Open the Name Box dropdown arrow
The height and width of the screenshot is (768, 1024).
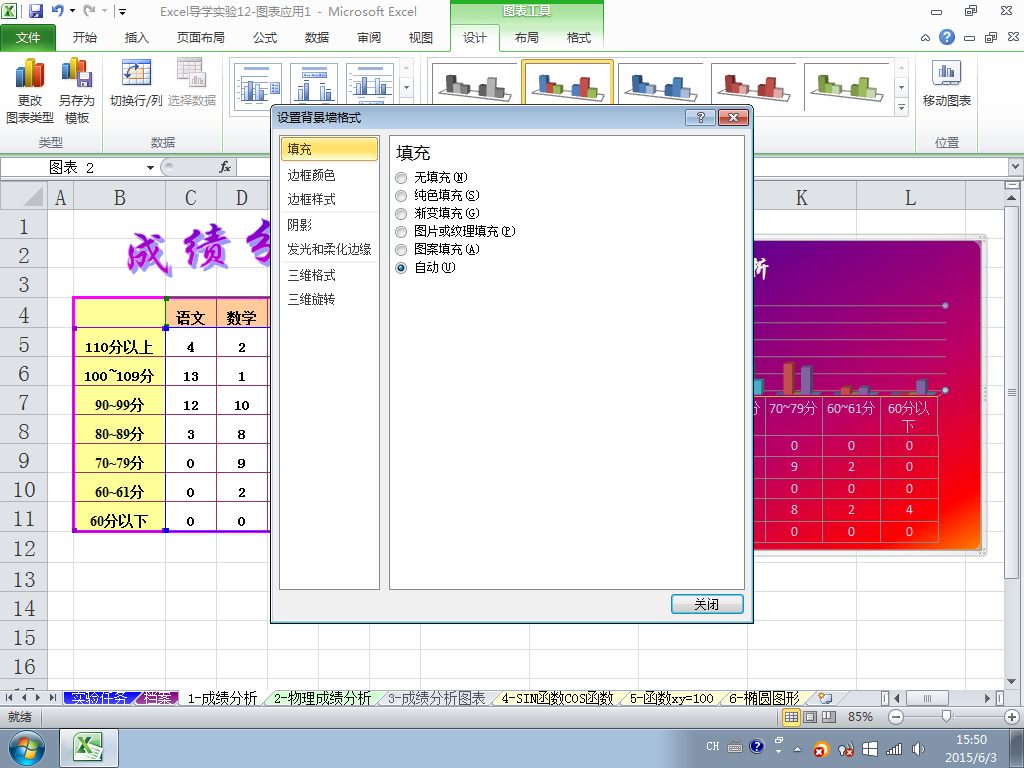tap(150, 168)
